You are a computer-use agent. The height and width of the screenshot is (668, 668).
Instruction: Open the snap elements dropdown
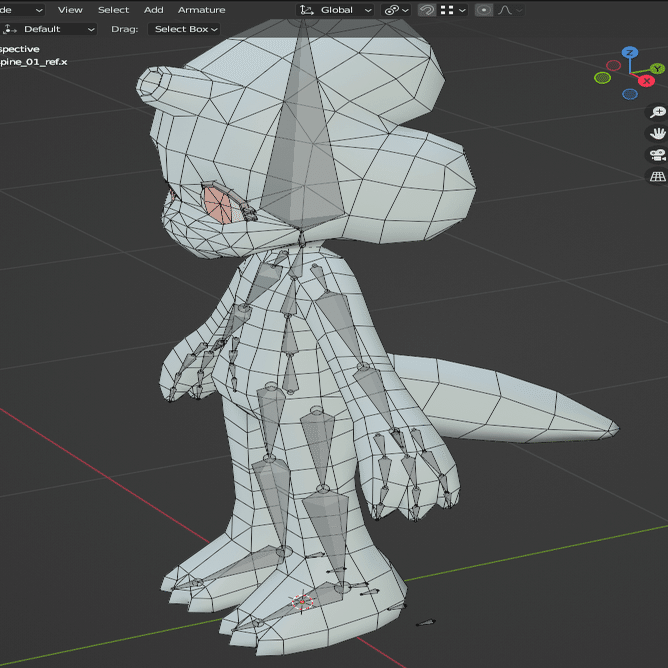452,10
